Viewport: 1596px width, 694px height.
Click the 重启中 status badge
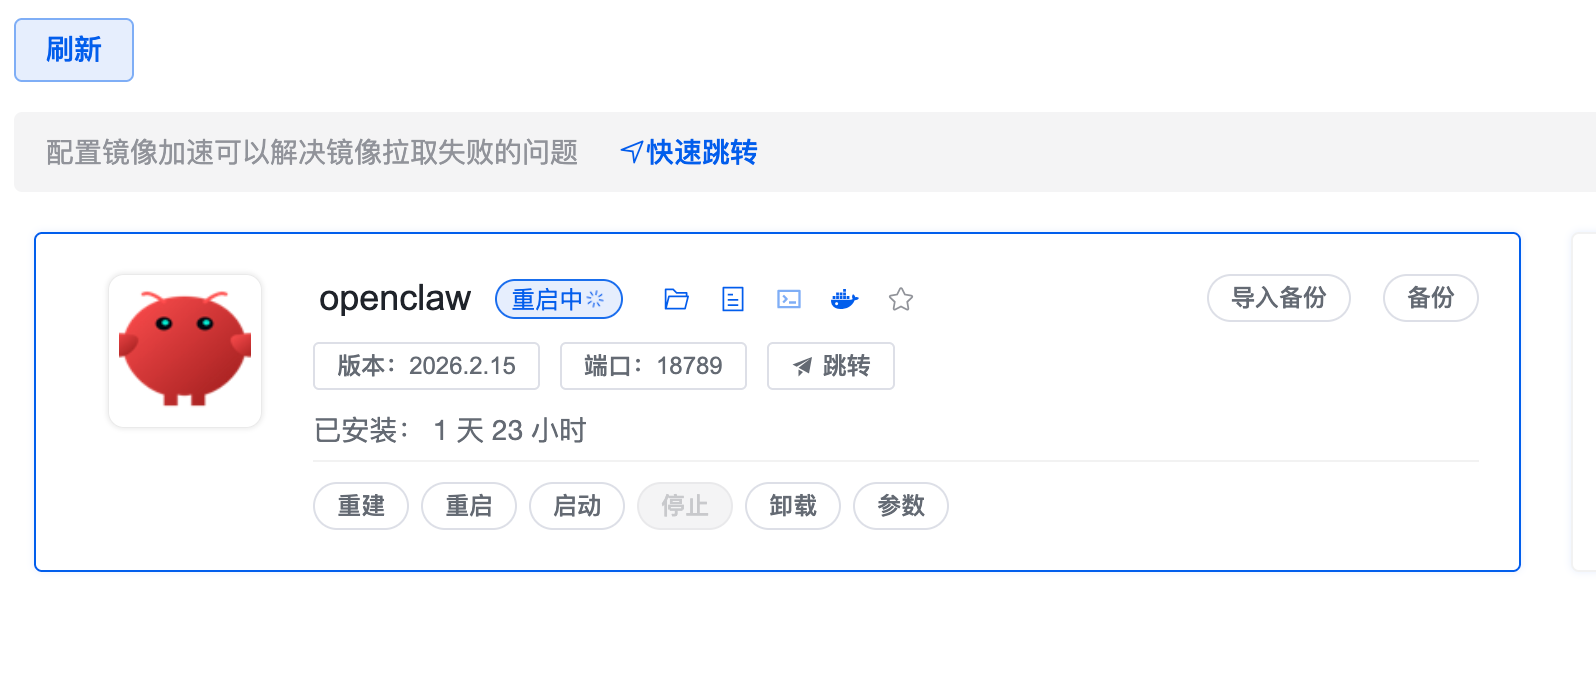pos(559,299)
